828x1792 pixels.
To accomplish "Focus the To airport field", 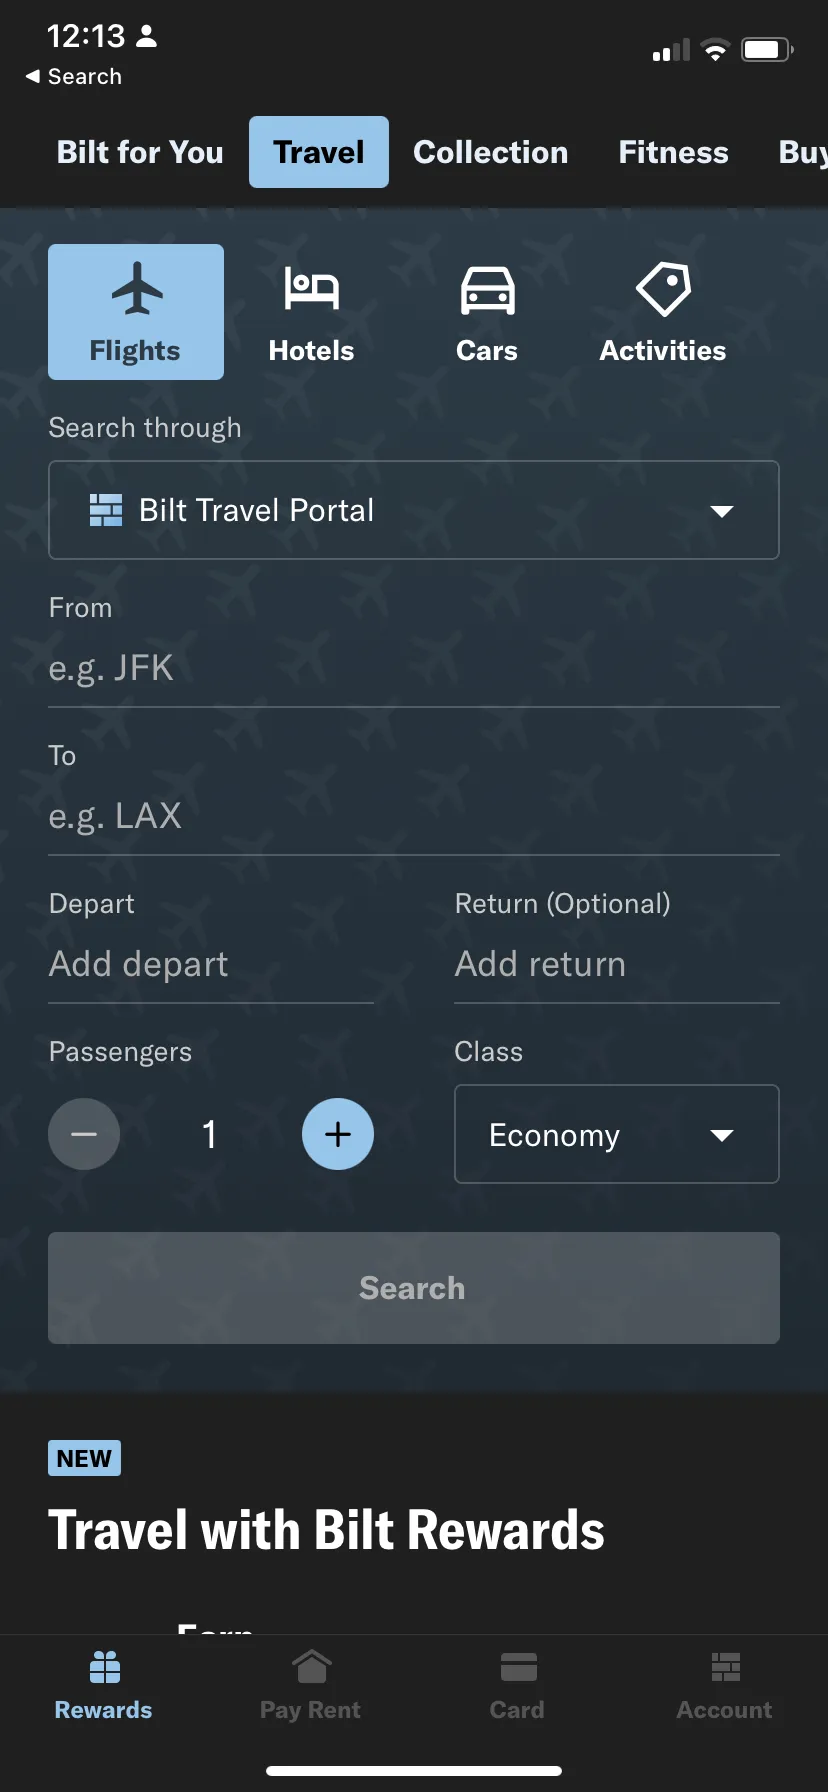I will (x=414, y=816).
